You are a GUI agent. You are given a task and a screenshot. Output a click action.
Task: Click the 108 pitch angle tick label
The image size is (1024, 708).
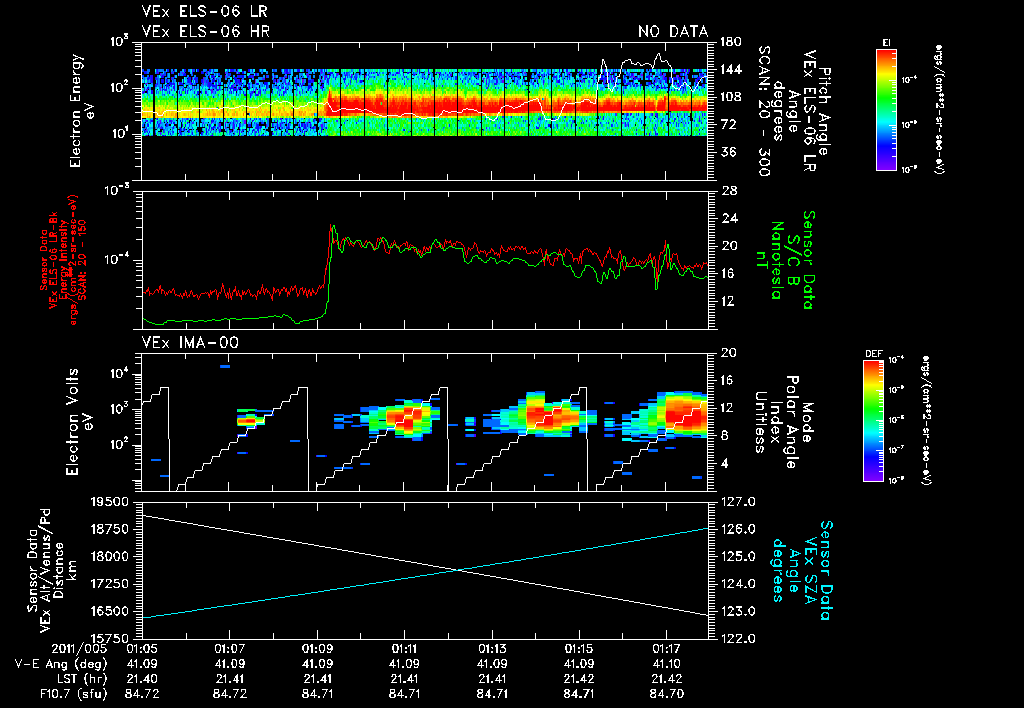731,97
